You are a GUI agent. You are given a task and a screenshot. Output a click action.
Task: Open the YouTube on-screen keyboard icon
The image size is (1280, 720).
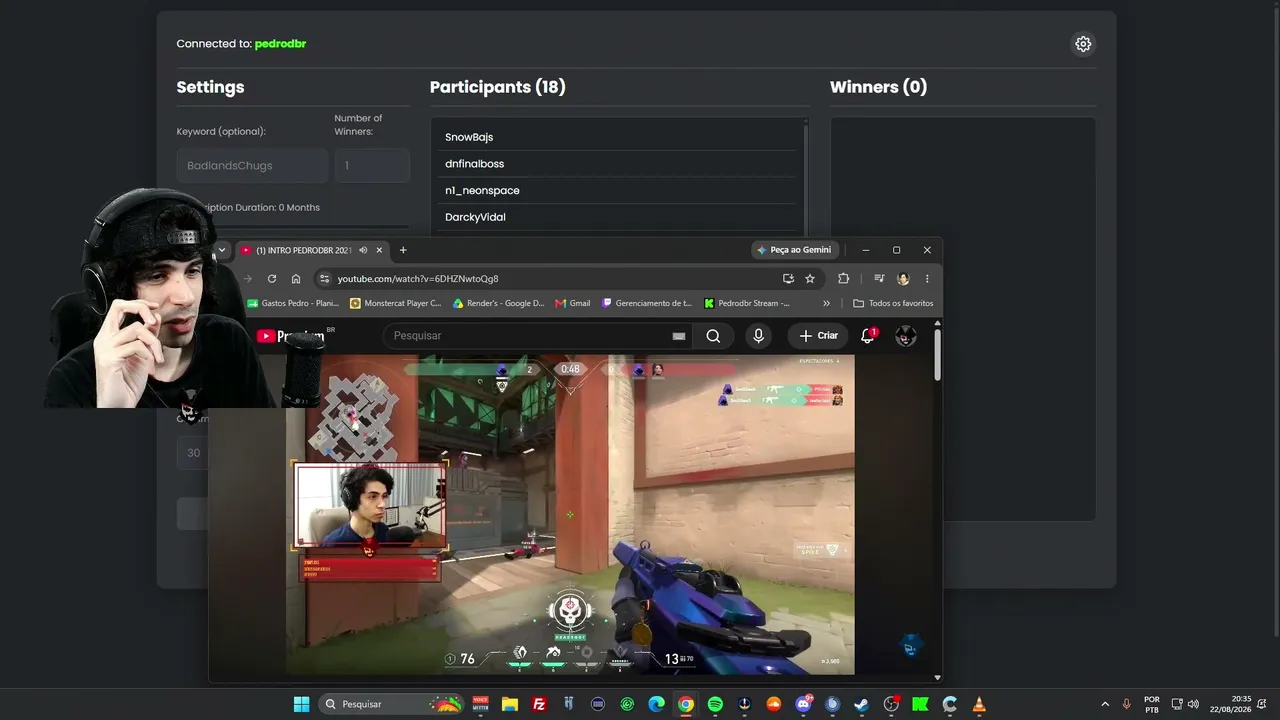click(679, 336)
